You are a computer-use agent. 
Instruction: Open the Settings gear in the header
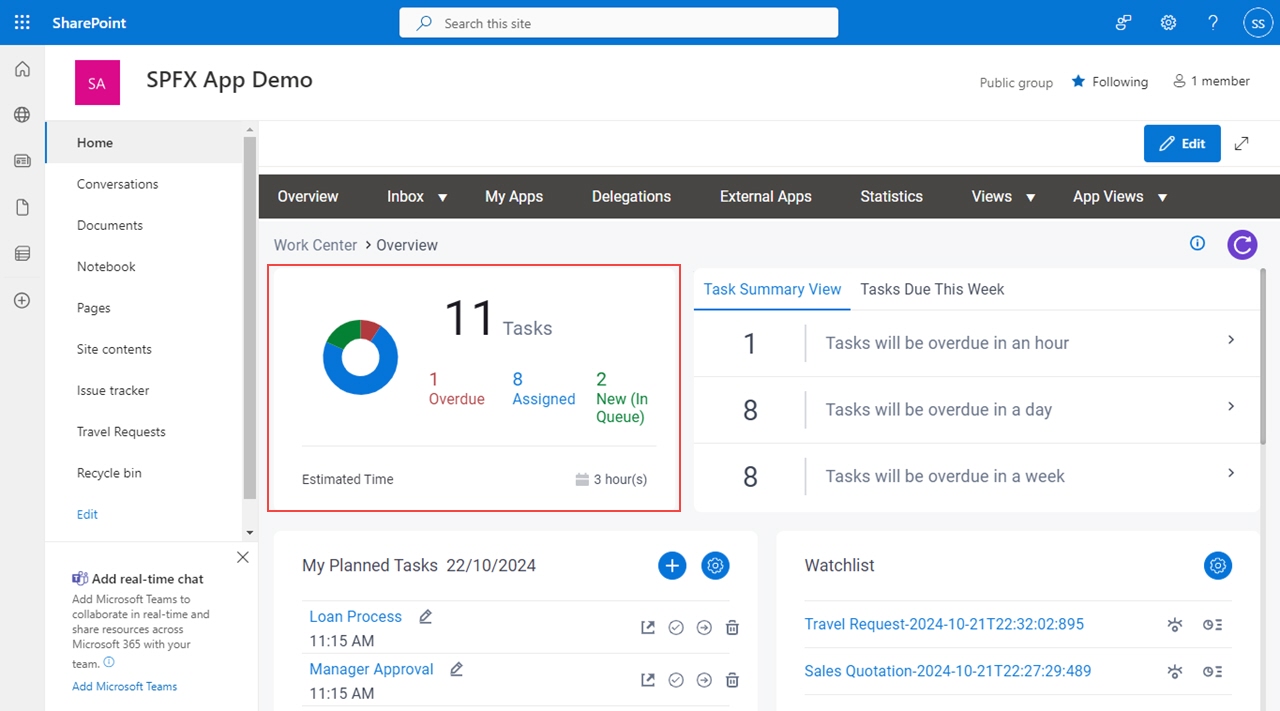click(1168, 22)
